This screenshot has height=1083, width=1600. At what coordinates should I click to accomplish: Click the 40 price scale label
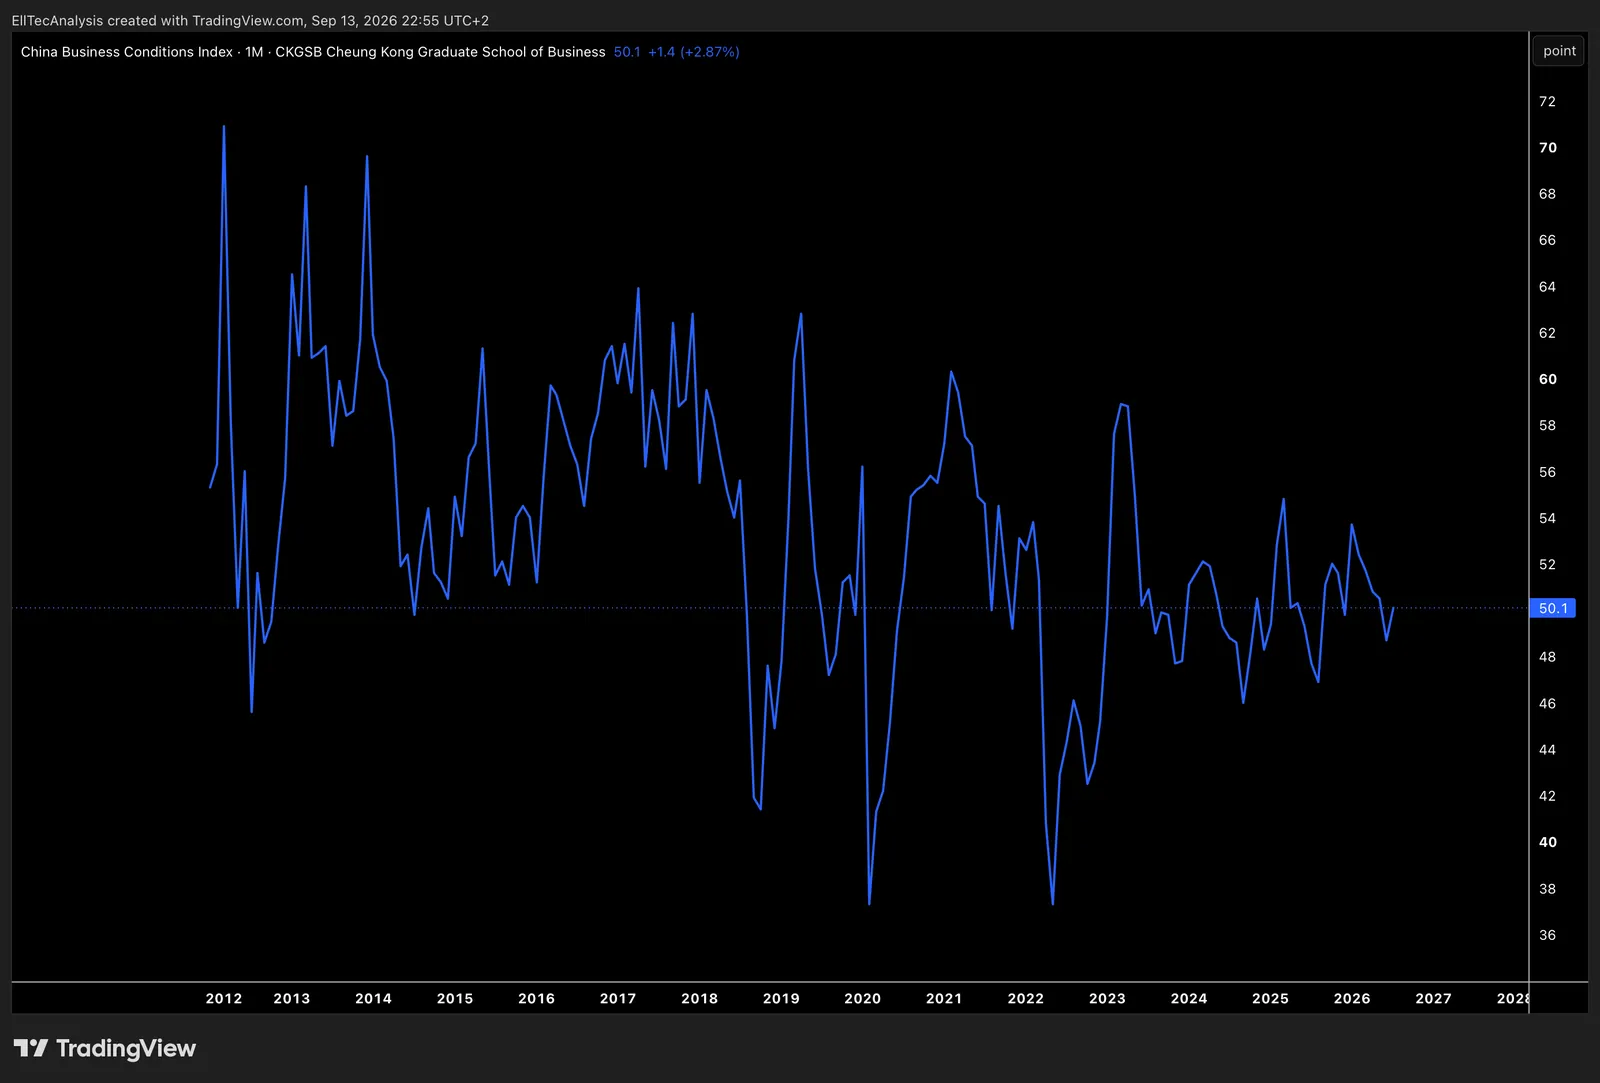pos(1547,842)
